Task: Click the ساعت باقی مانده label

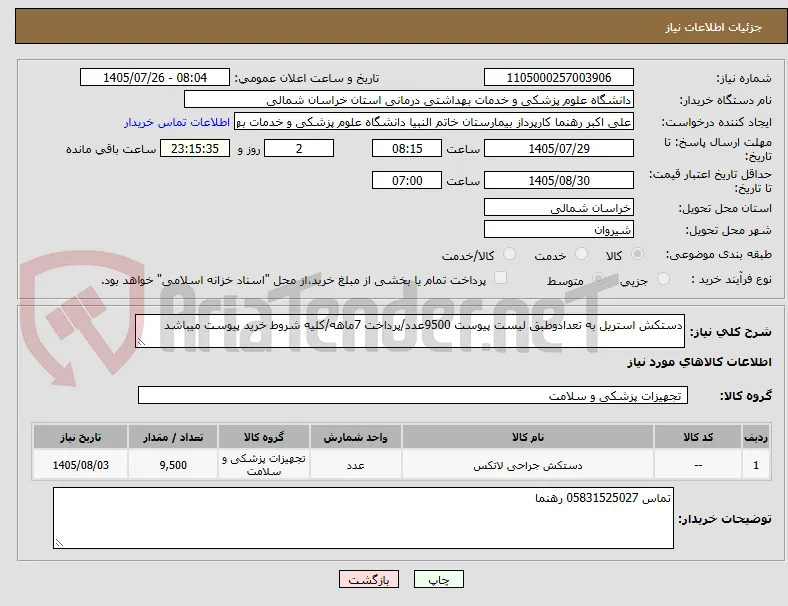Action: 111,149
